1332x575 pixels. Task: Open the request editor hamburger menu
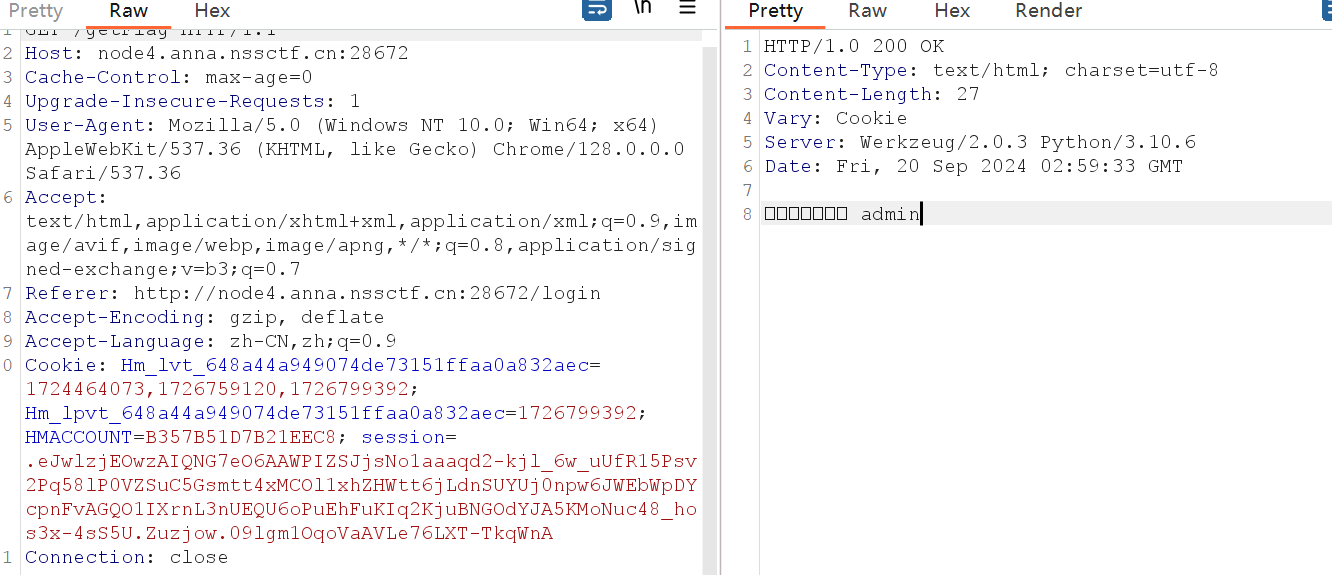[x=687, y=9]
